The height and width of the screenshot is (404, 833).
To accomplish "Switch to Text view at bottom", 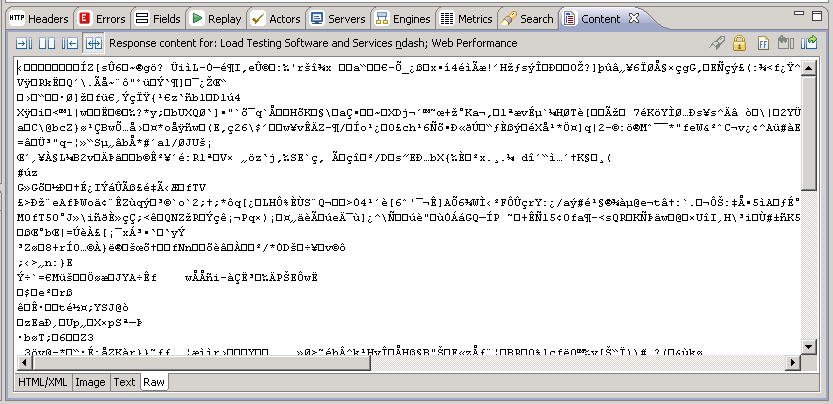I will coord(124,382).
